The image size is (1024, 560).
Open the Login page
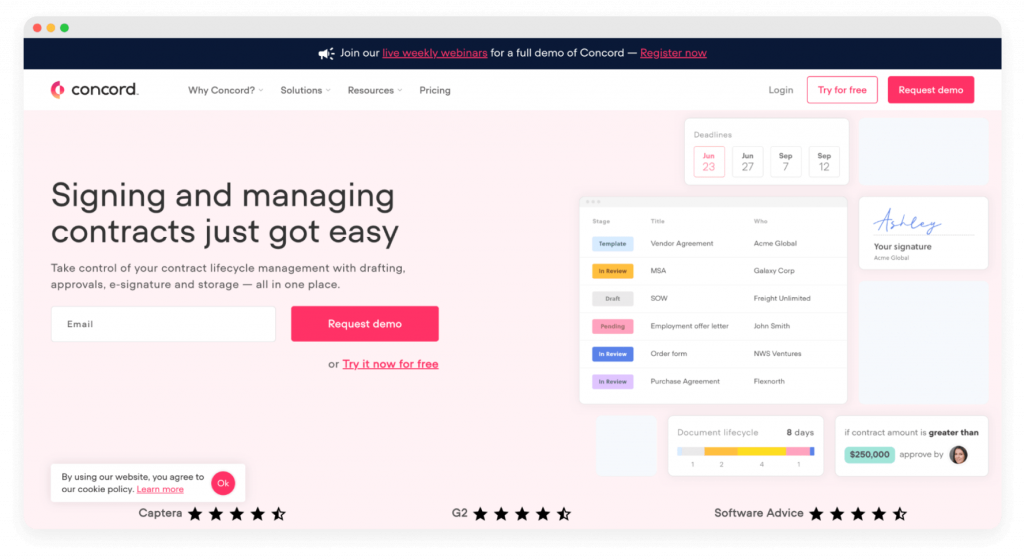pyautogui.click(x=781, y=90)
